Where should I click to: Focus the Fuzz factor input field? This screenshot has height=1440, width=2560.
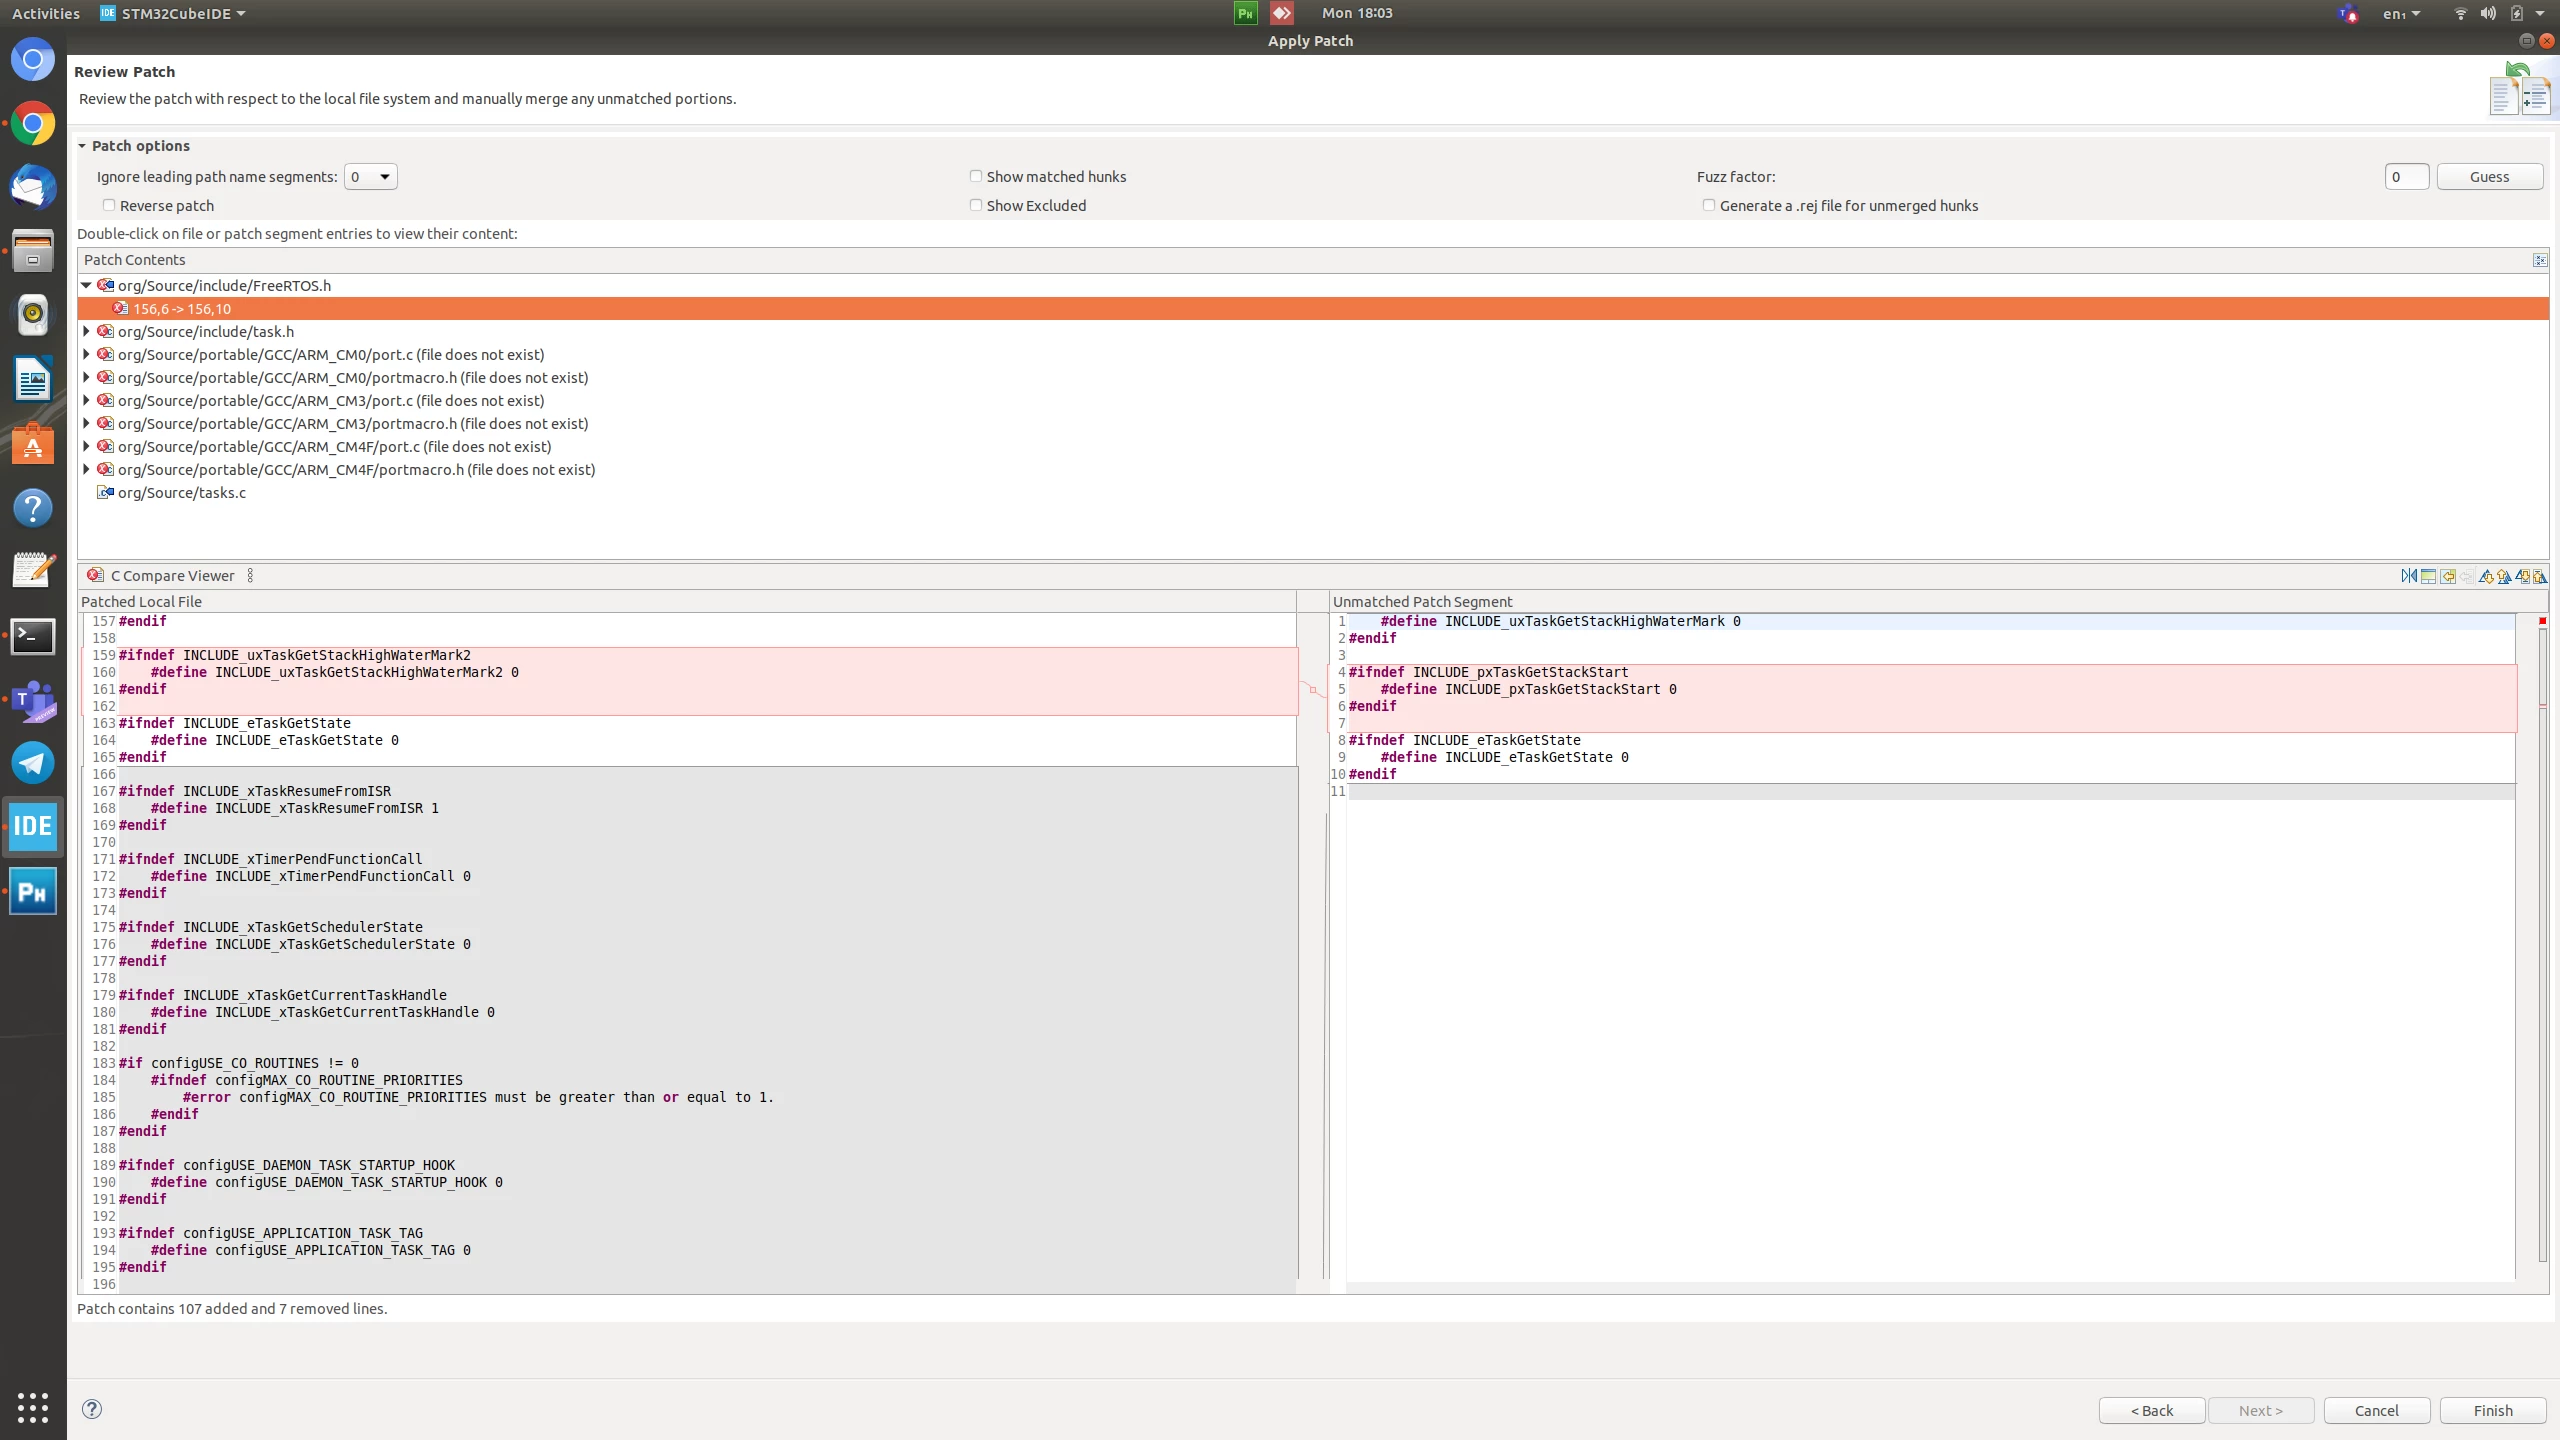tap(2406, 177)
